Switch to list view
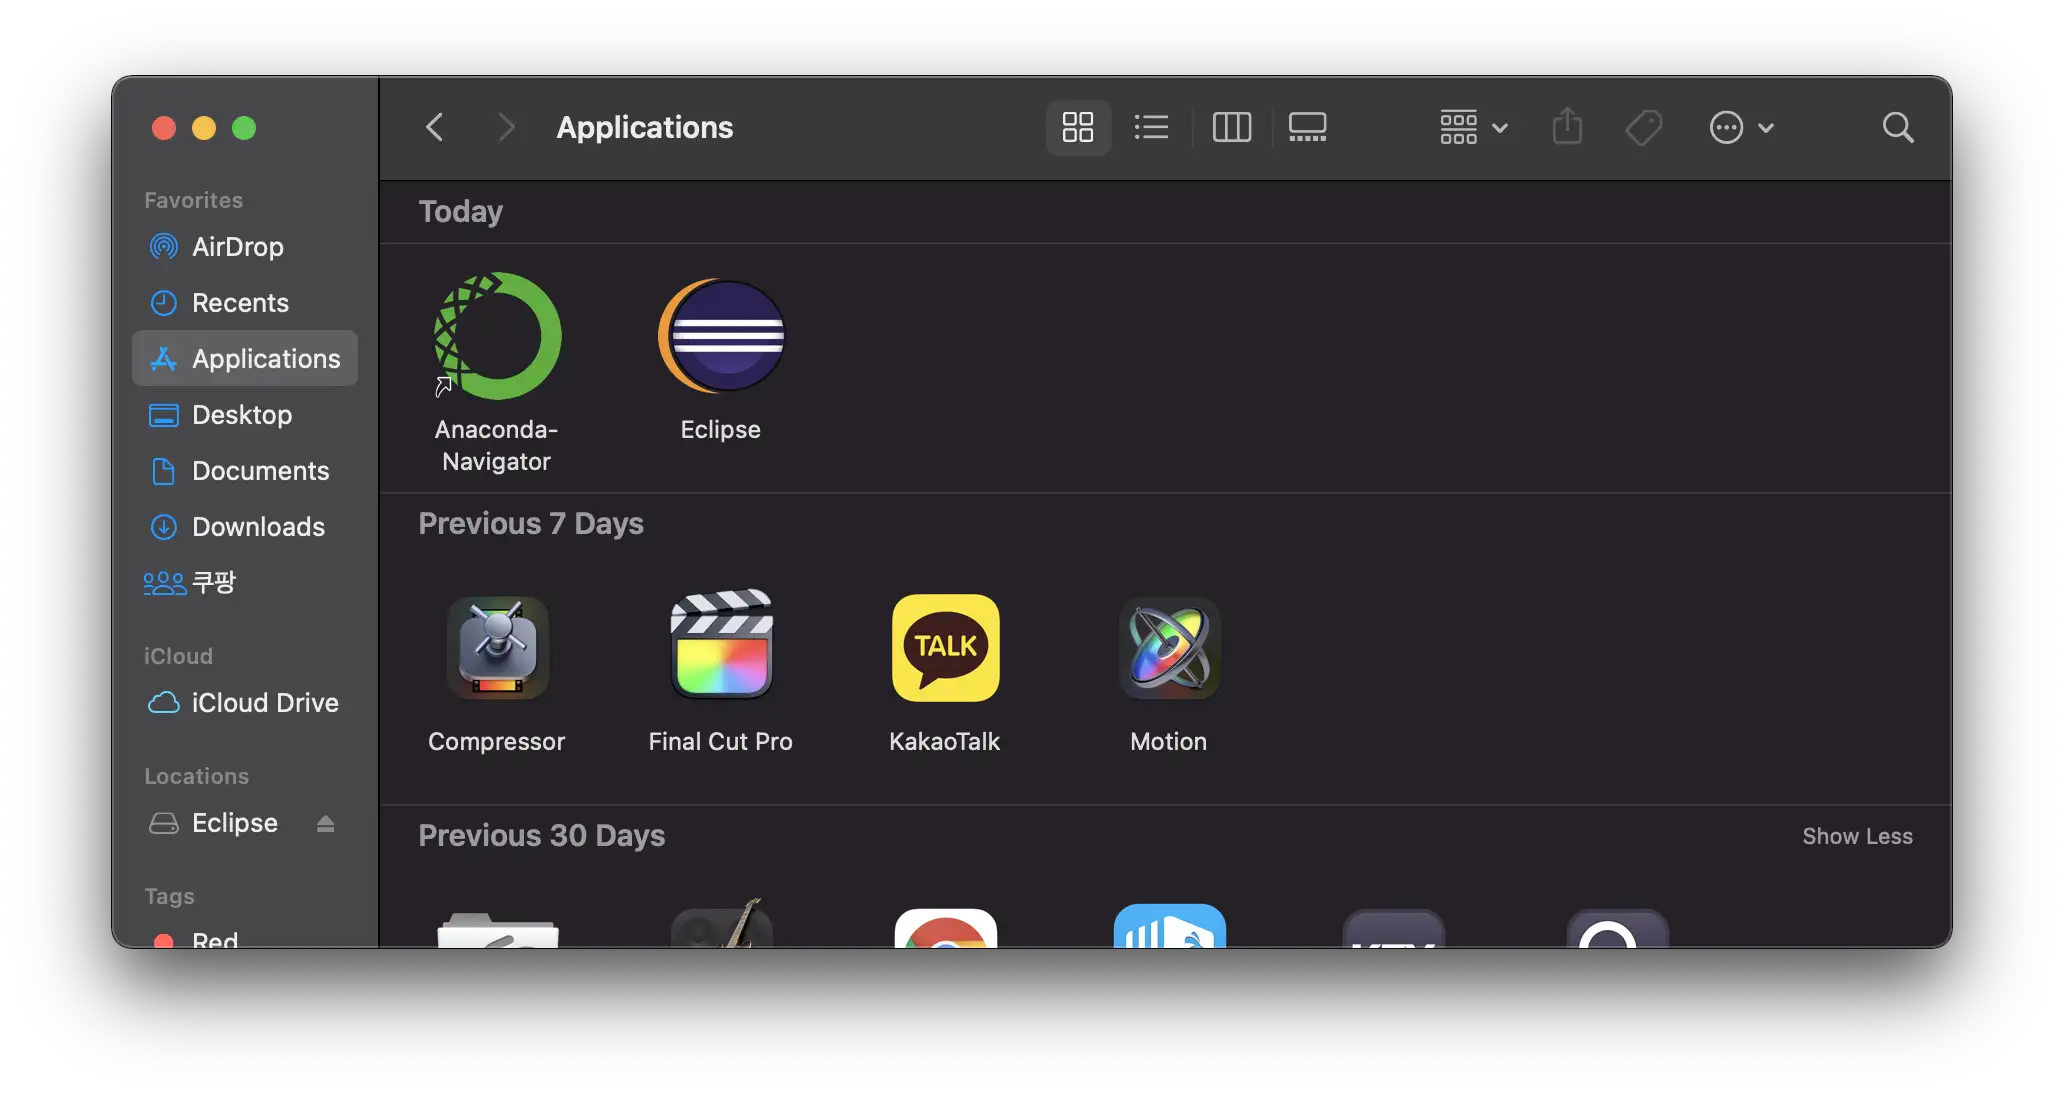Image resolution: width=2064 pixels, height=1096 pixels. click(1151, 127)
